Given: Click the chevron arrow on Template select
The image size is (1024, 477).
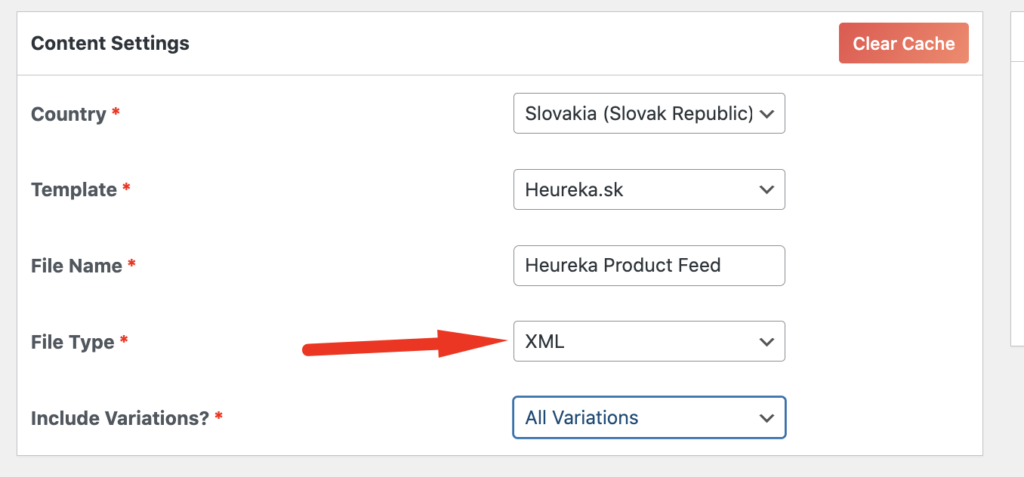Looking at the screenshot, I should [x=767, y=190].
